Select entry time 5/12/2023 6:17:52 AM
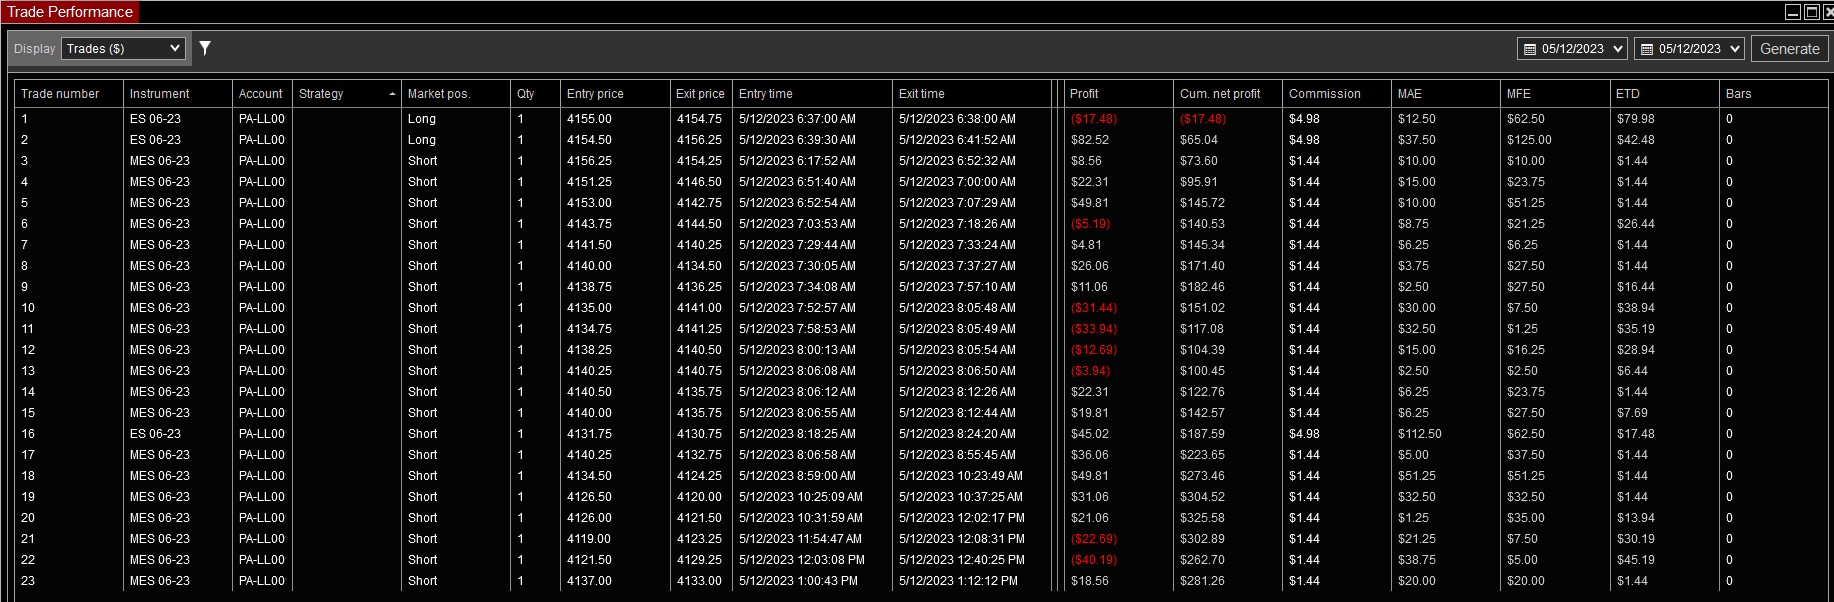 797,161
